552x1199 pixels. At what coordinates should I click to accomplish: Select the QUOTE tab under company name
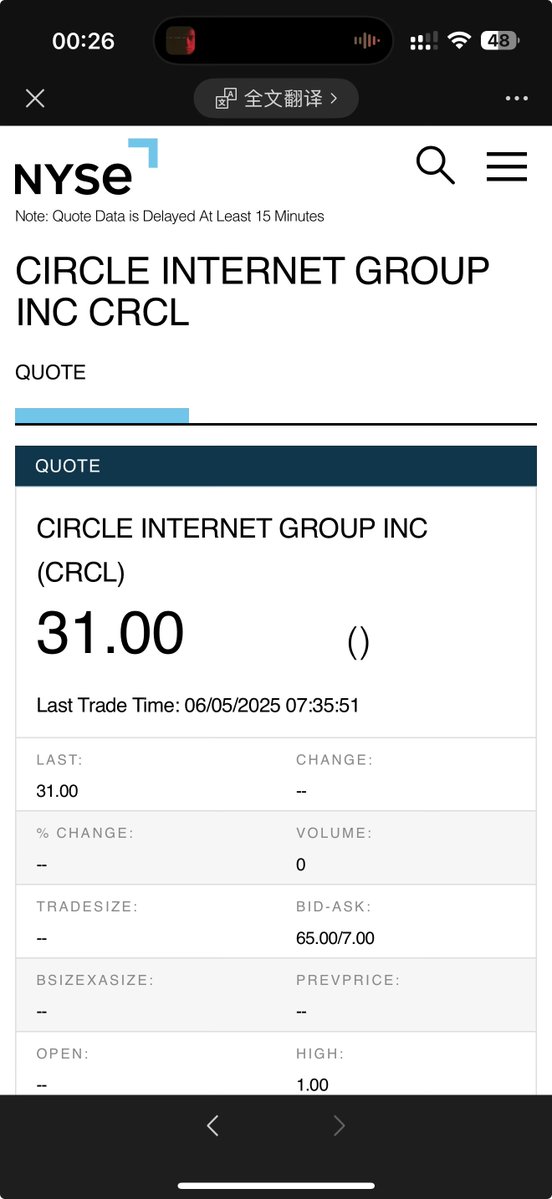[x=50, y=372]
